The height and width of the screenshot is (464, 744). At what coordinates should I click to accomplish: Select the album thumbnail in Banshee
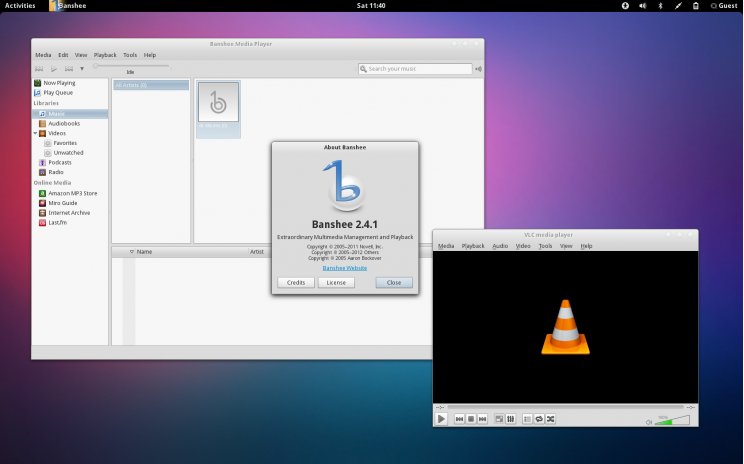tap(218, 102)
